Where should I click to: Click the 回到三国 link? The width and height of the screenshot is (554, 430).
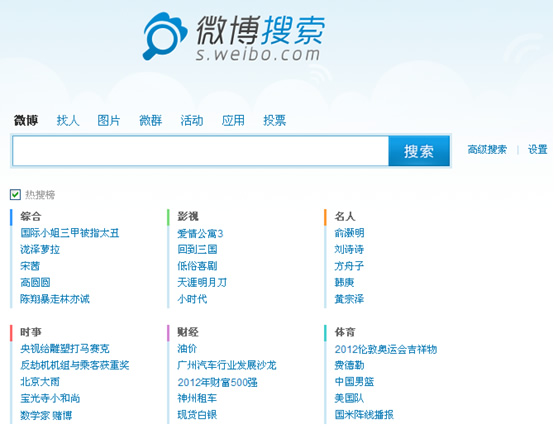coord(197,249)
